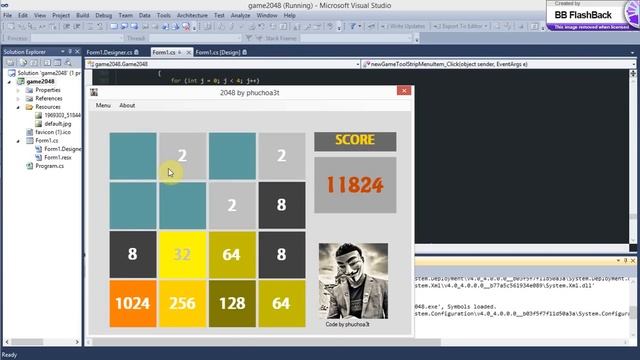
Task: Click the editor split handle above vertical scrollbar
Action: (633, 73)
